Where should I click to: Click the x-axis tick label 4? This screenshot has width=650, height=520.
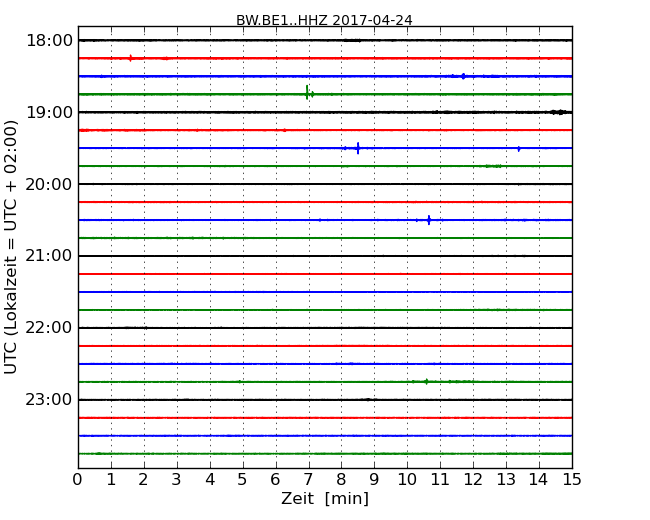point(210,480)
